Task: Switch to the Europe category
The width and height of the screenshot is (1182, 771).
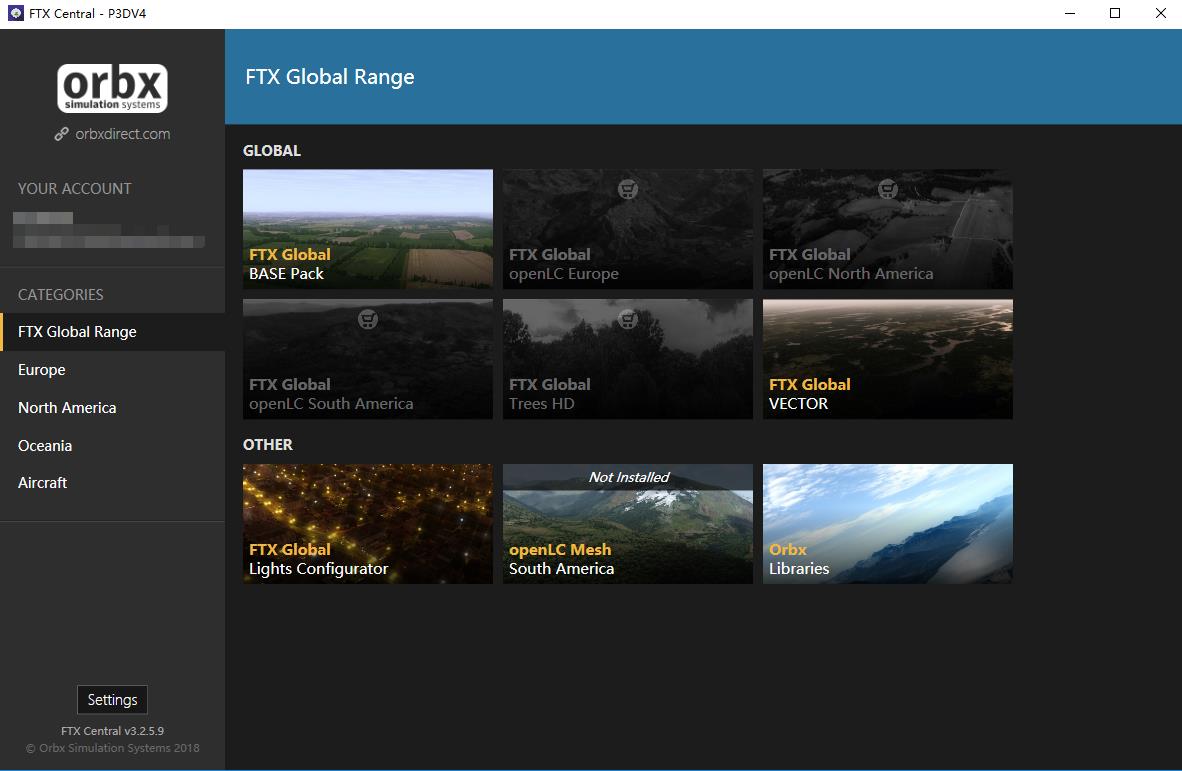Action: click(112, 369)
